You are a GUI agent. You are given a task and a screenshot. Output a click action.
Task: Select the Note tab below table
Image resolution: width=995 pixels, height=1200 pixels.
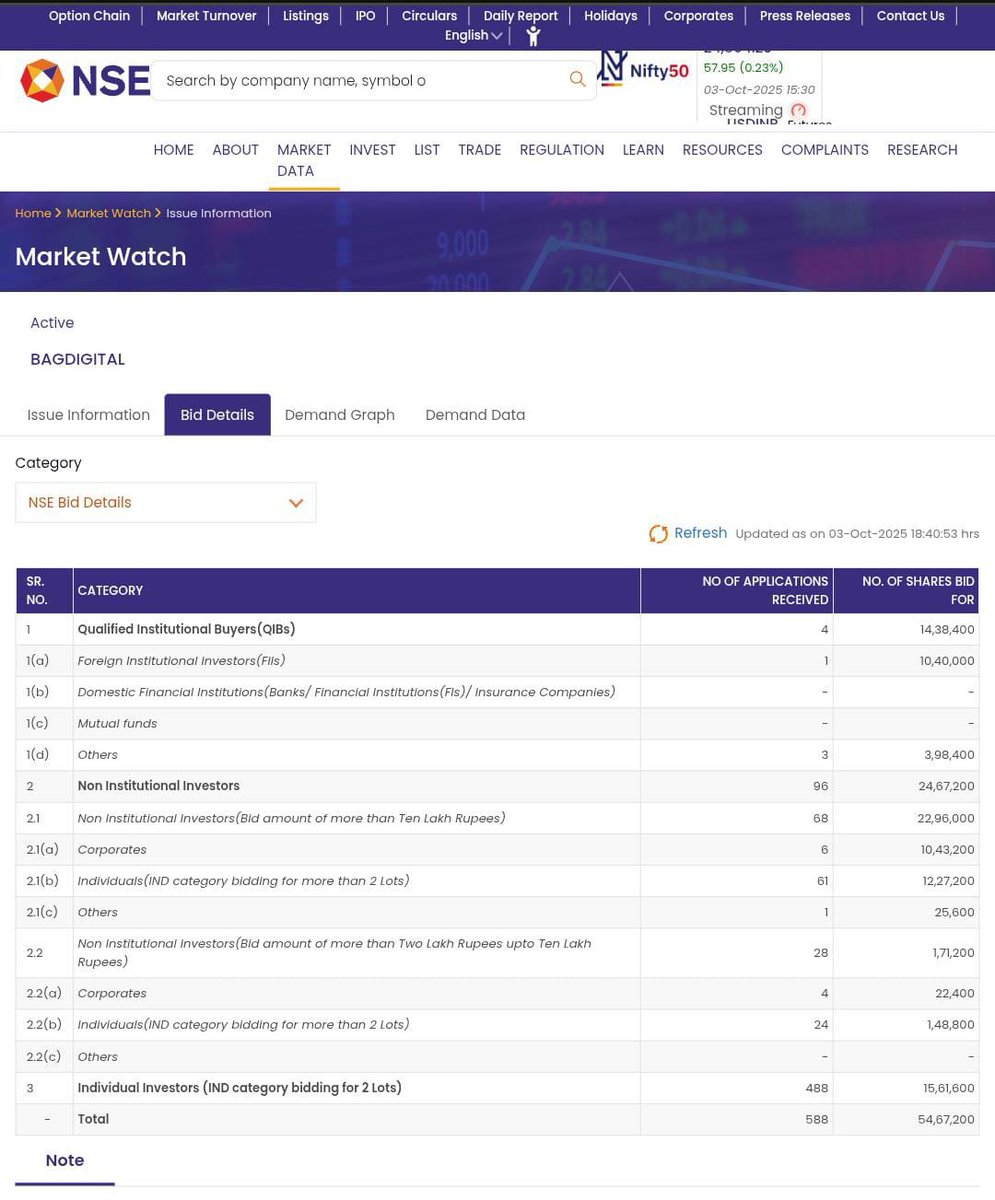pos(64,1161)
